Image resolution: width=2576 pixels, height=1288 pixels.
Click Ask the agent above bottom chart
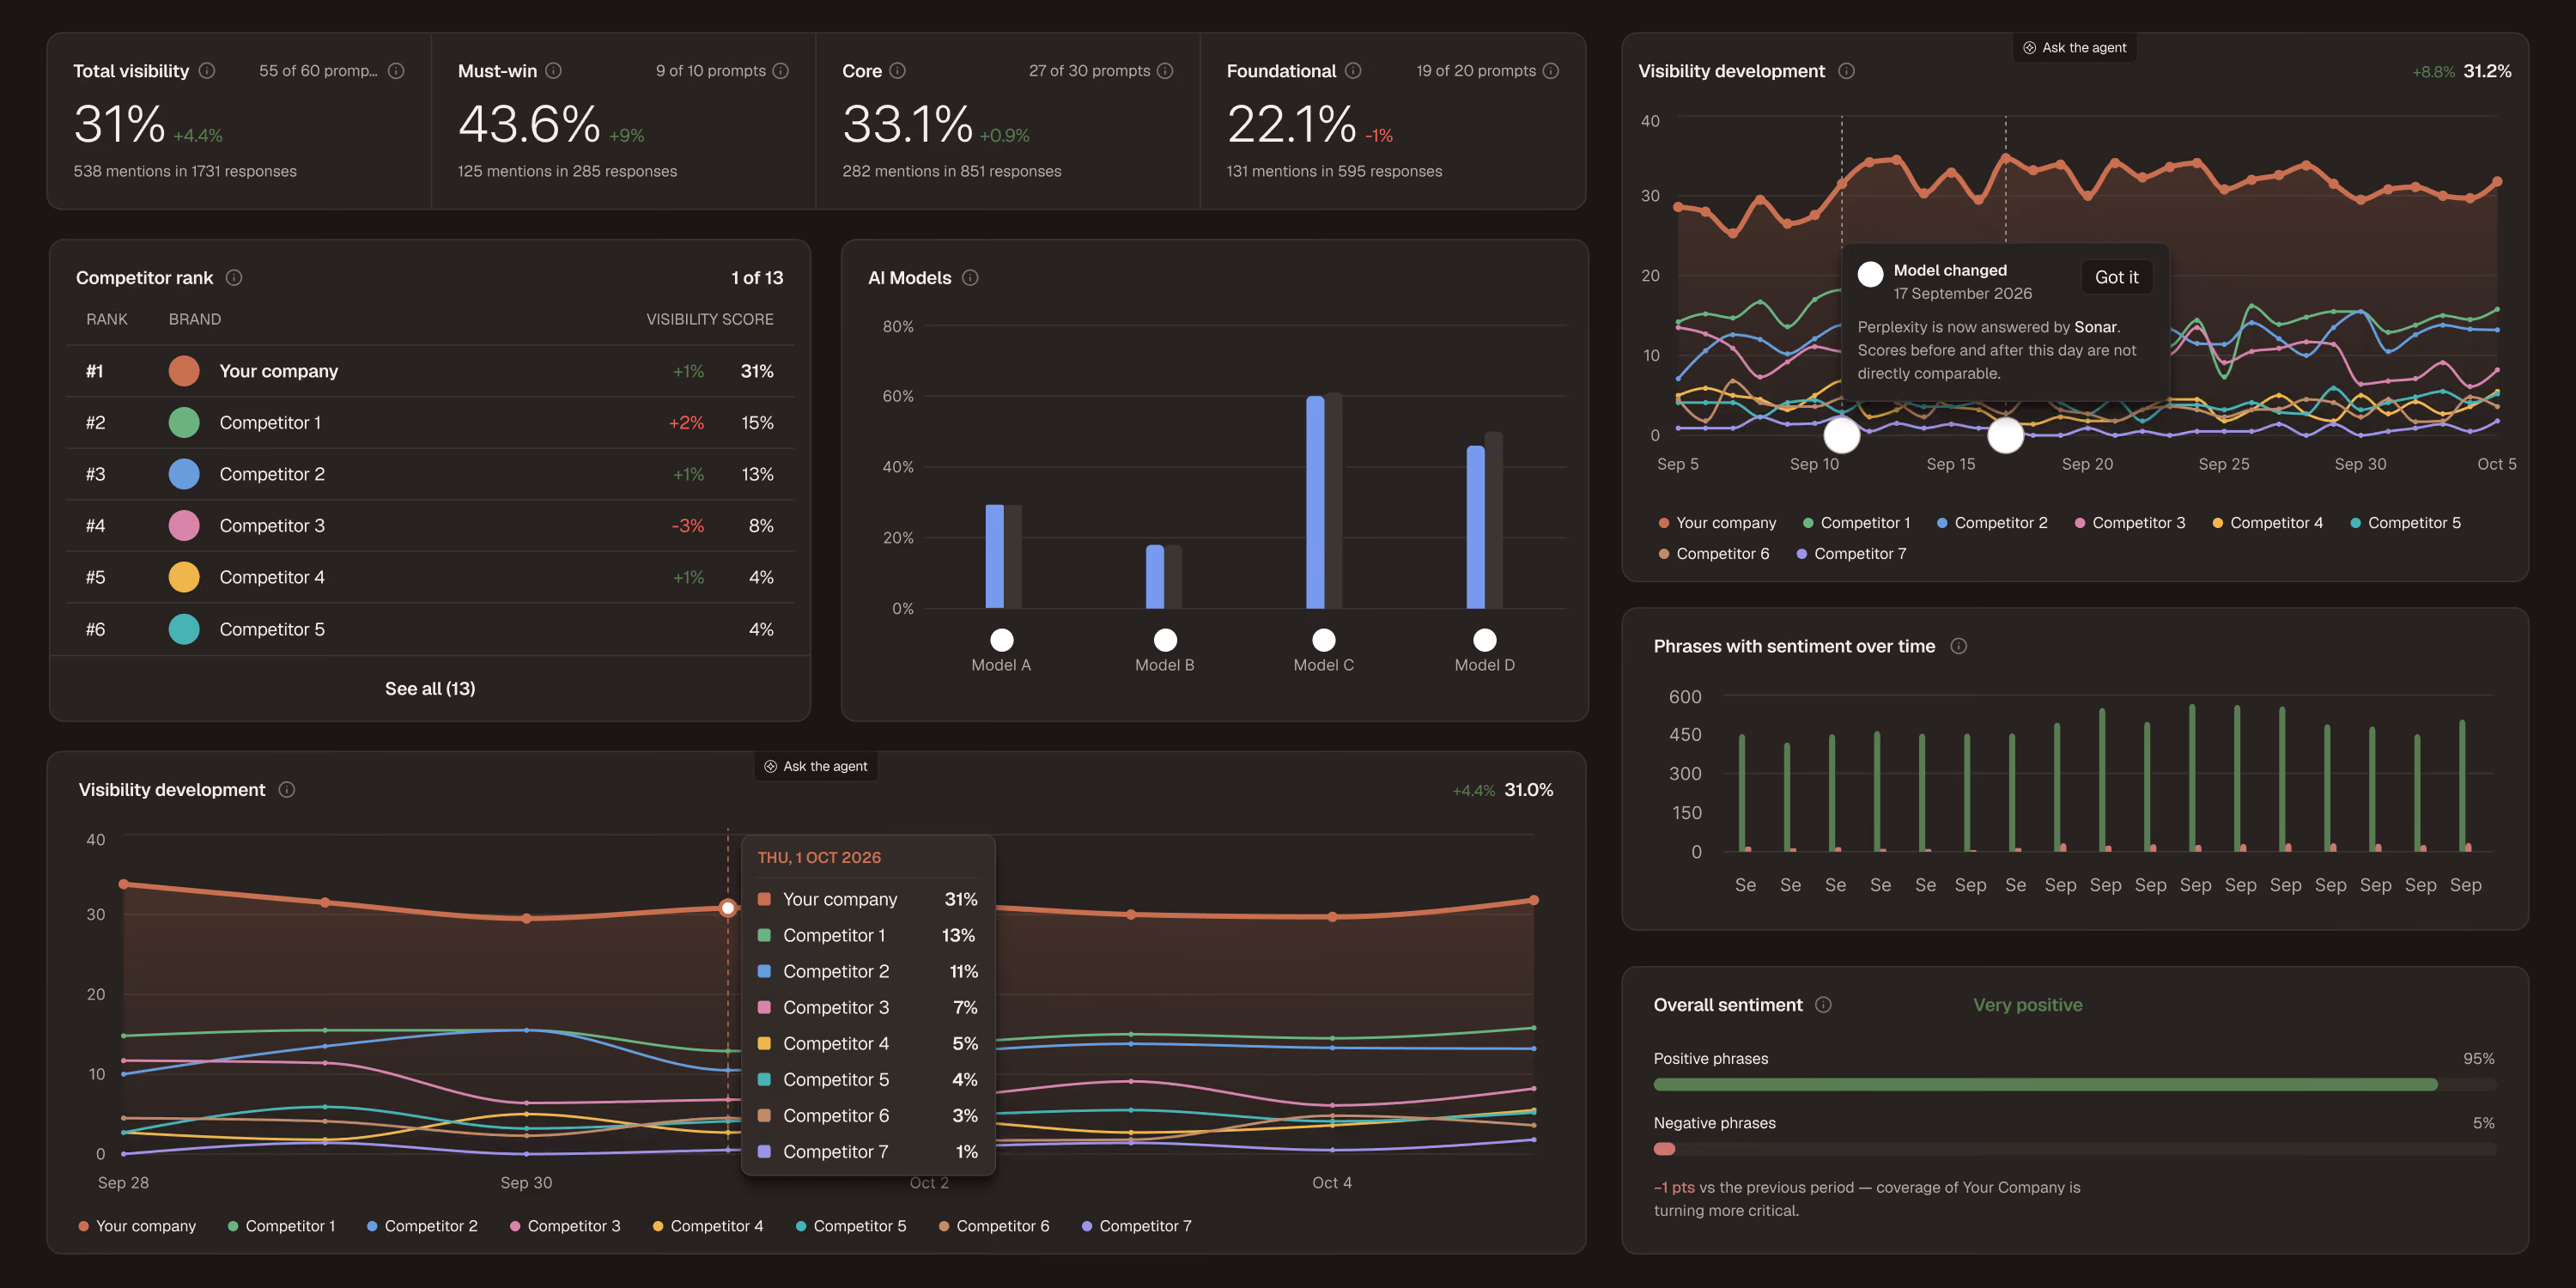point(816,767)
